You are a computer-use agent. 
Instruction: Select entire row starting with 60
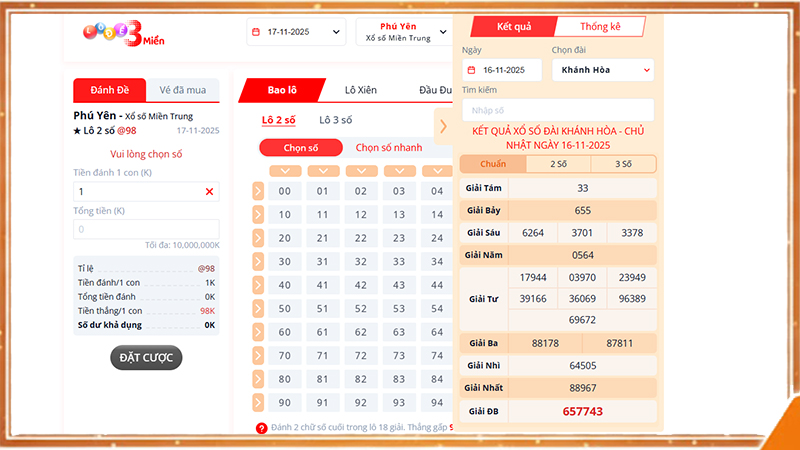tap(258, 332)
